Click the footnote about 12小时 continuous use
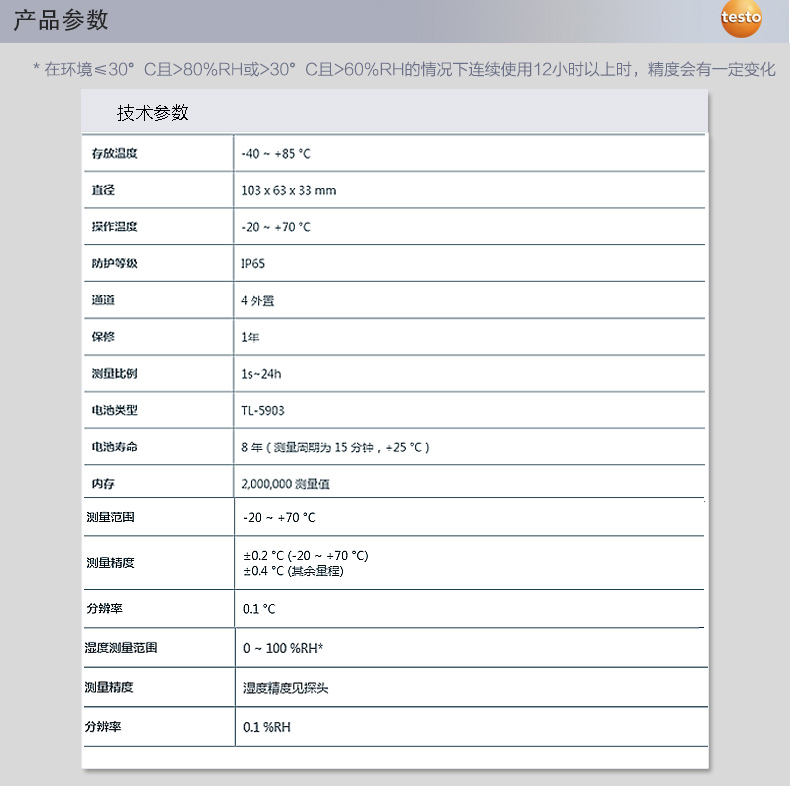790x786 pixels. click(x=404, y=69)
